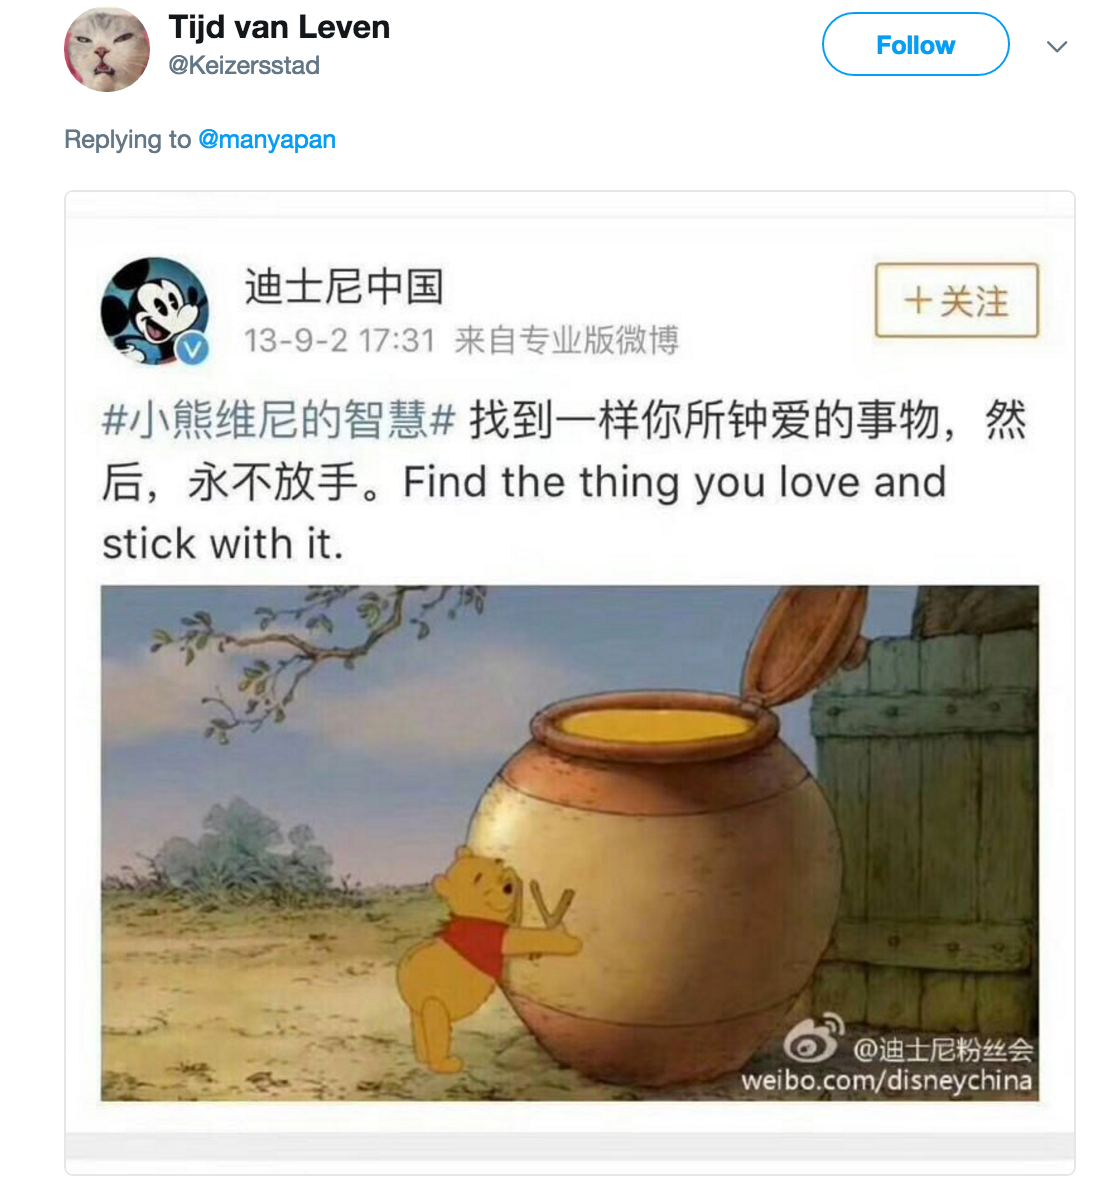Screen dimensions: 1110x1184
Task: Click the +关注 follow button on the Weibo post
Action: (957, 300)
